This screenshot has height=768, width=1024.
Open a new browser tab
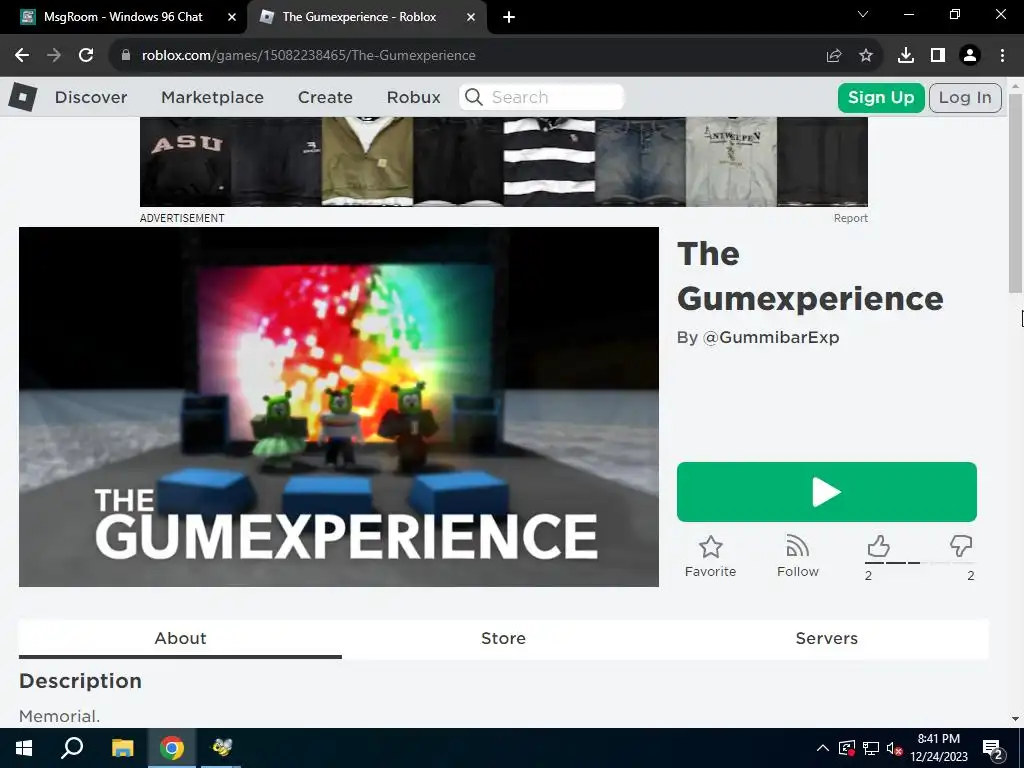tap(509, 18)
